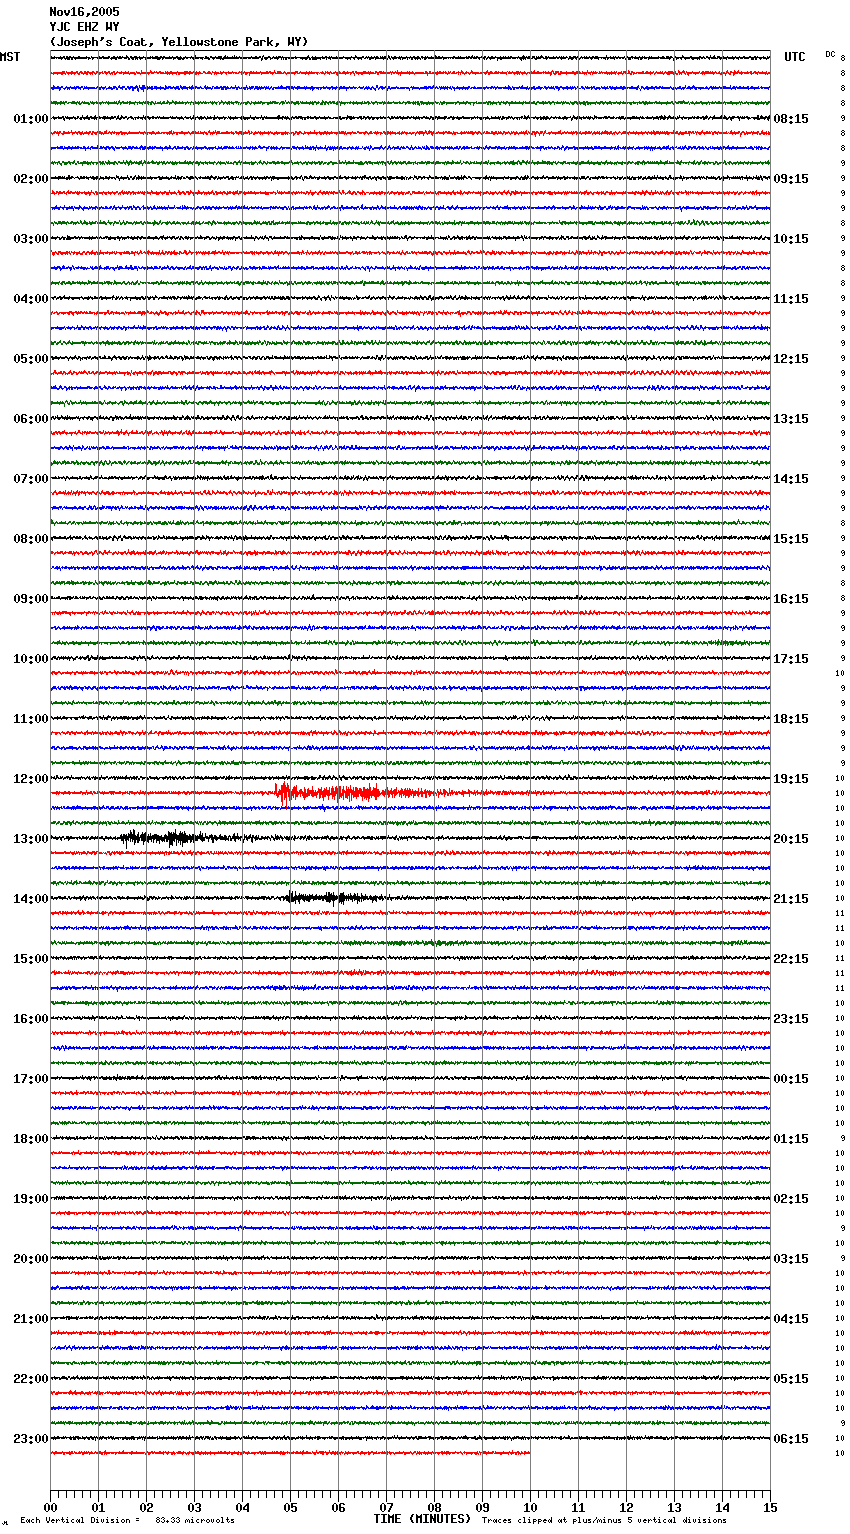This screenshot has width=850, height=1534.
Task: Select the "19:00" MST time label
Action: click(x=31, y=1199)
